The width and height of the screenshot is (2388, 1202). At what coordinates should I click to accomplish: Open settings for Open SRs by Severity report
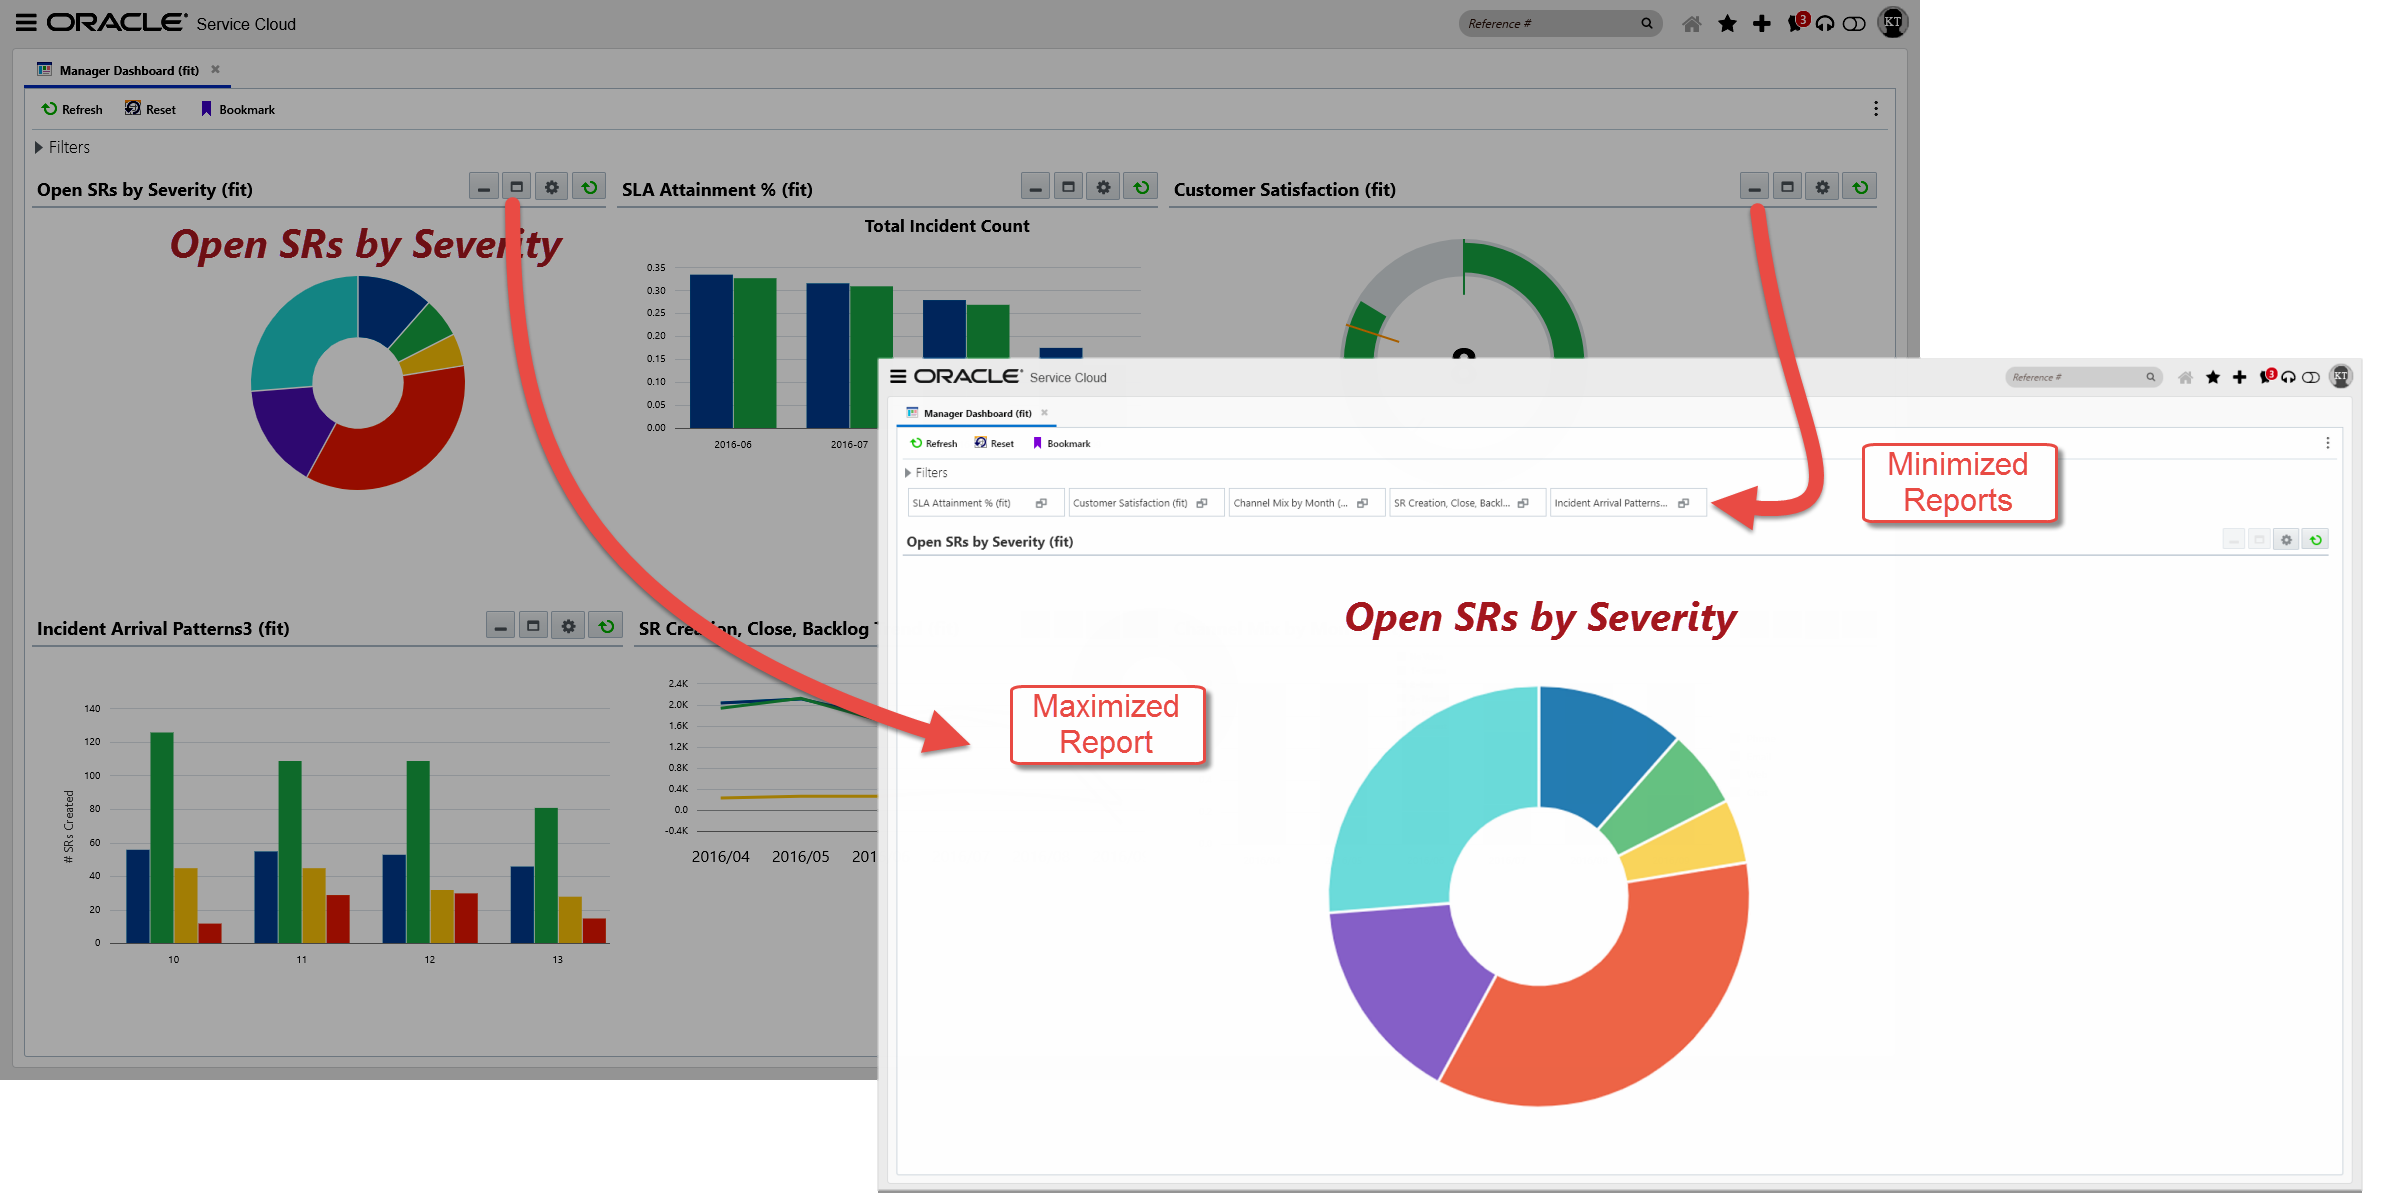551,186
